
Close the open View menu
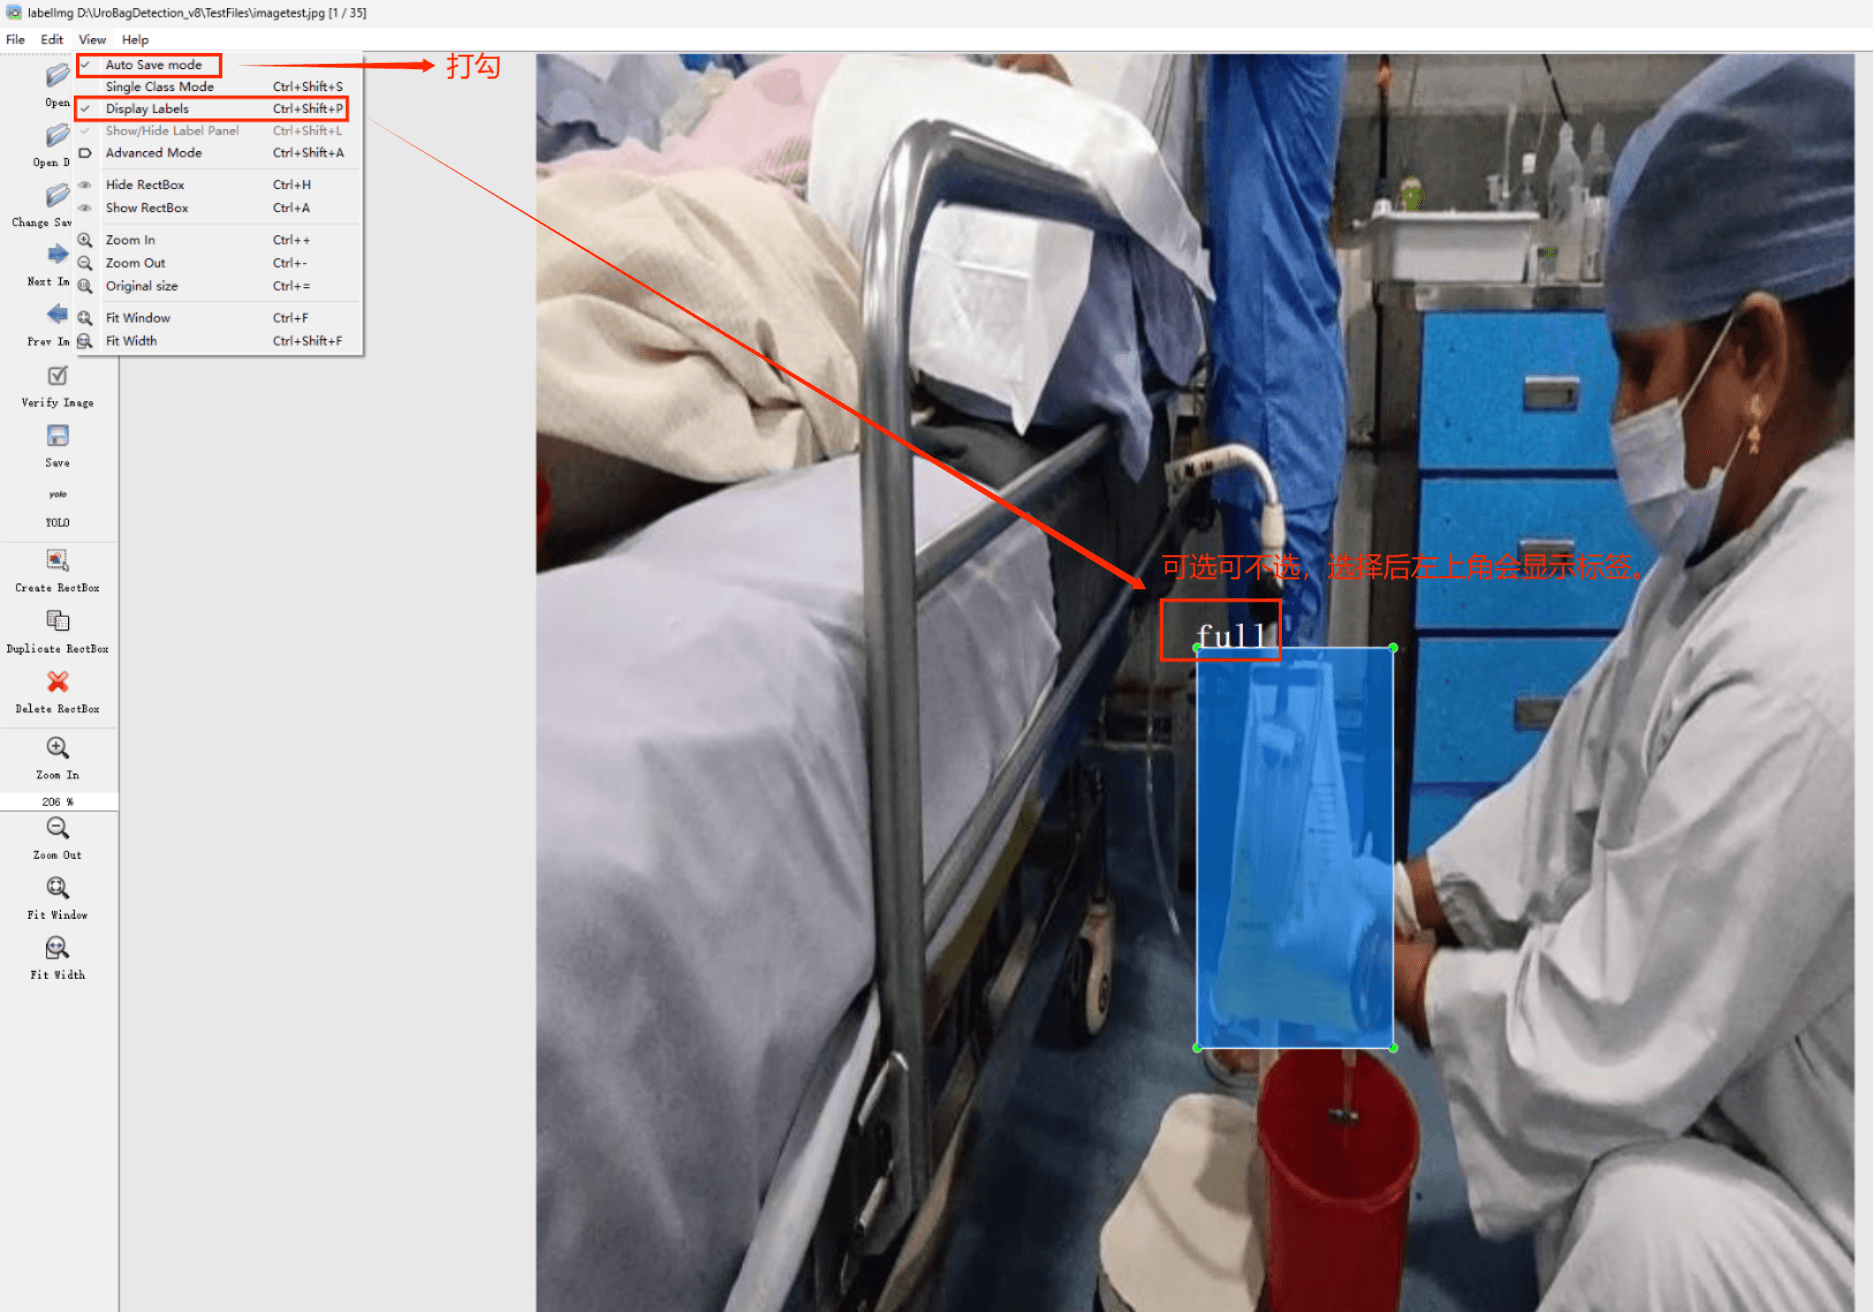(92, 40)
